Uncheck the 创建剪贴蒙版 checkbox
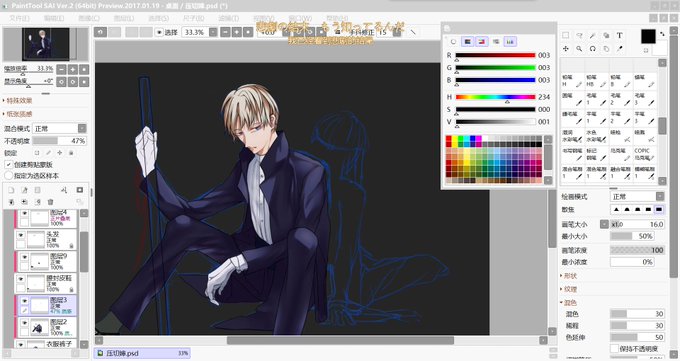 [8, 164]
